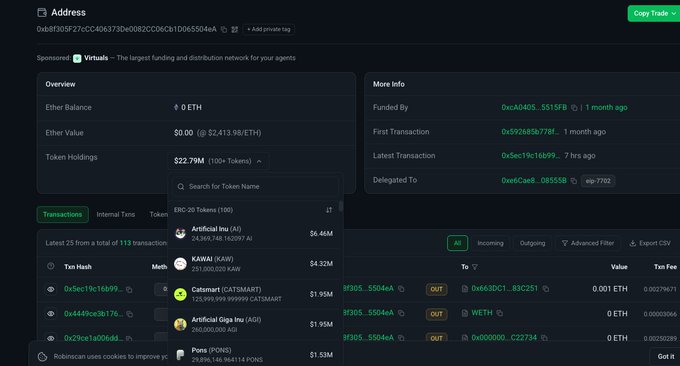Click contract icon beside WETH
Viewport: 680px width, 366px height.
[465, 313]
